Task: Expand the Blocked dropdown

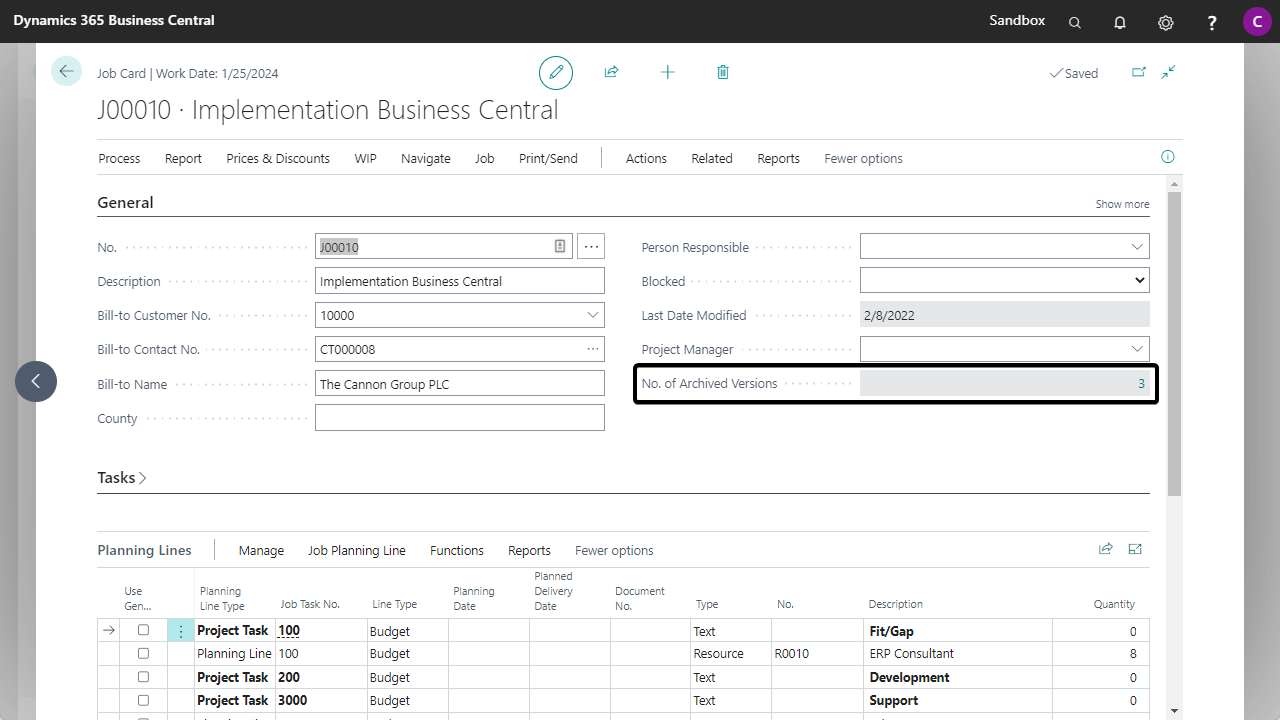Action: pos(1139,281)
